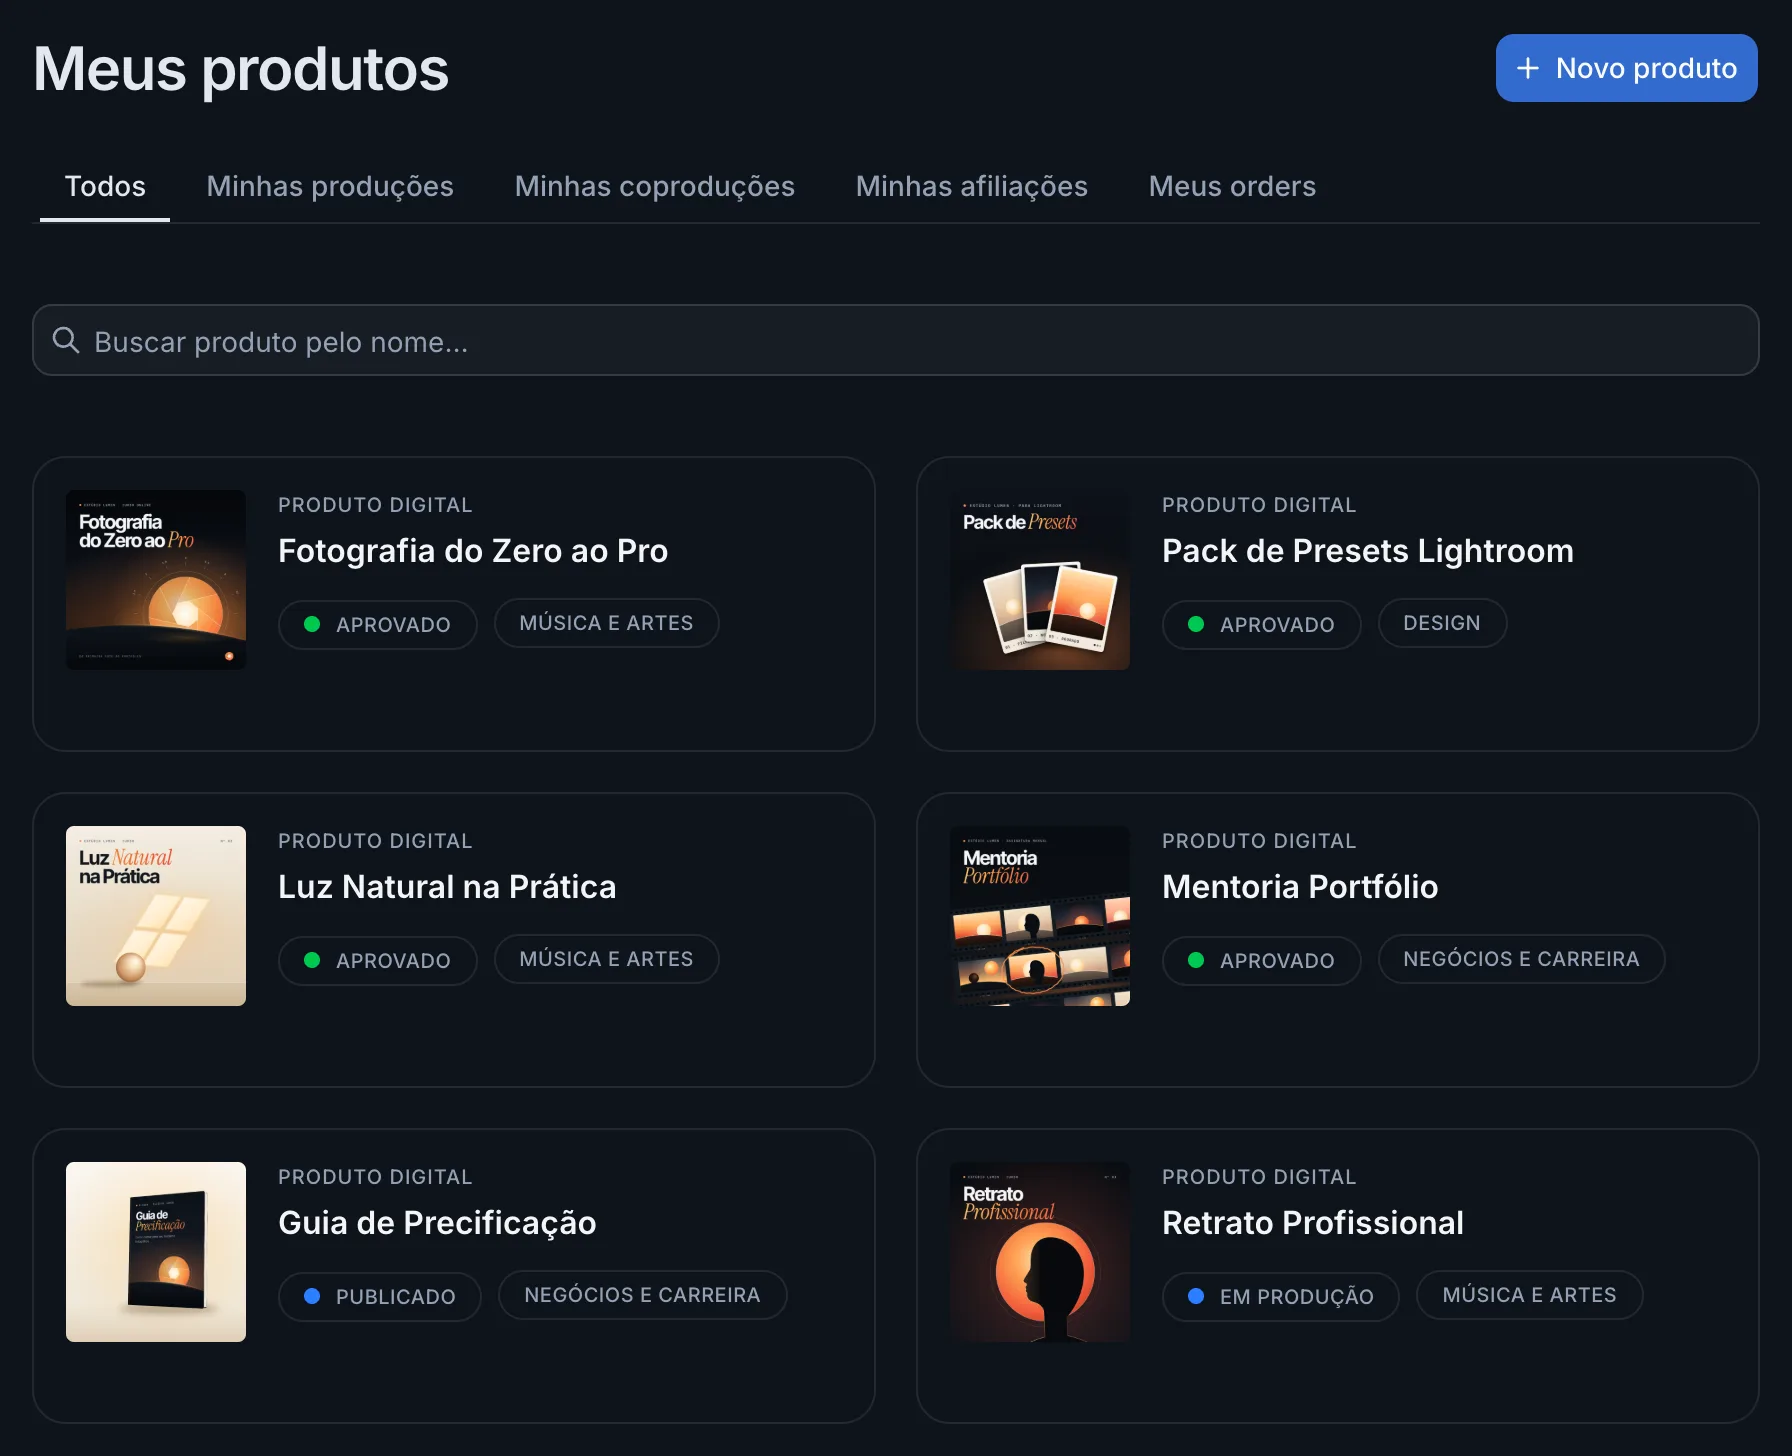1792x1456 pixels.
Task: Open Pack de Presets cover thumbnail
Action: click(x=1040, y=580)
